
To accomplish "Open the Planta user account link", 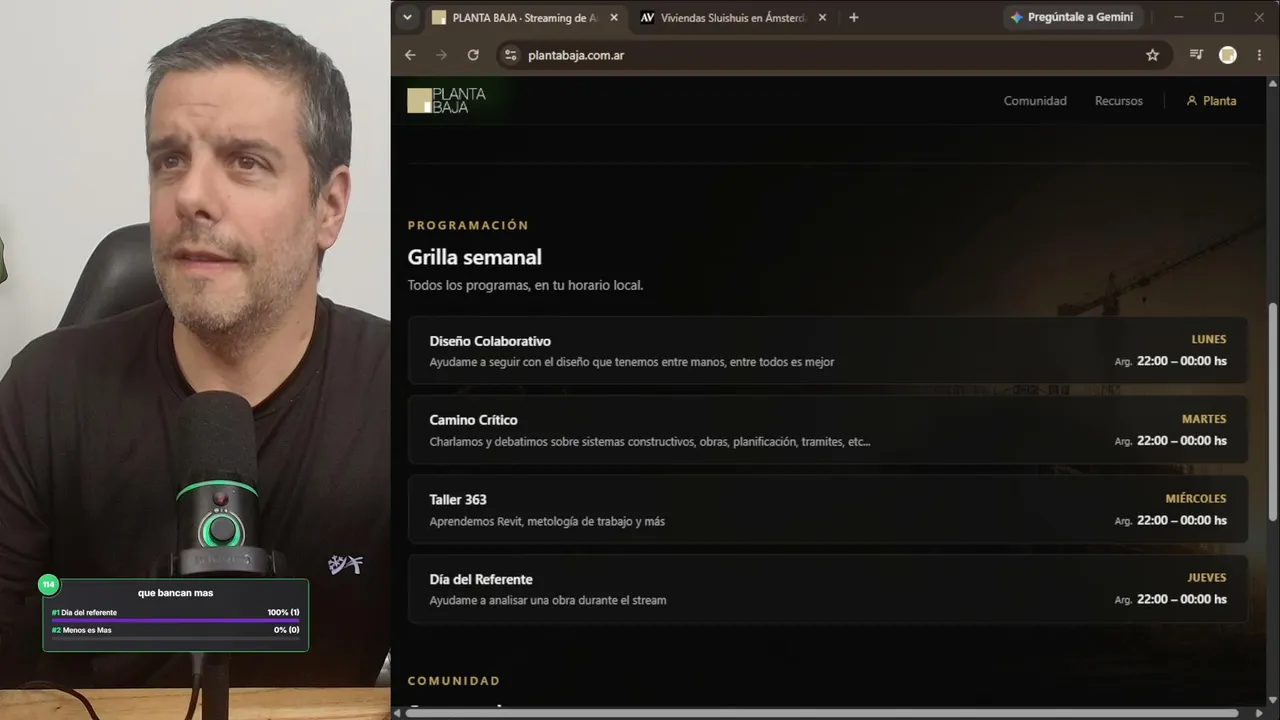I will coord(1211,101).
